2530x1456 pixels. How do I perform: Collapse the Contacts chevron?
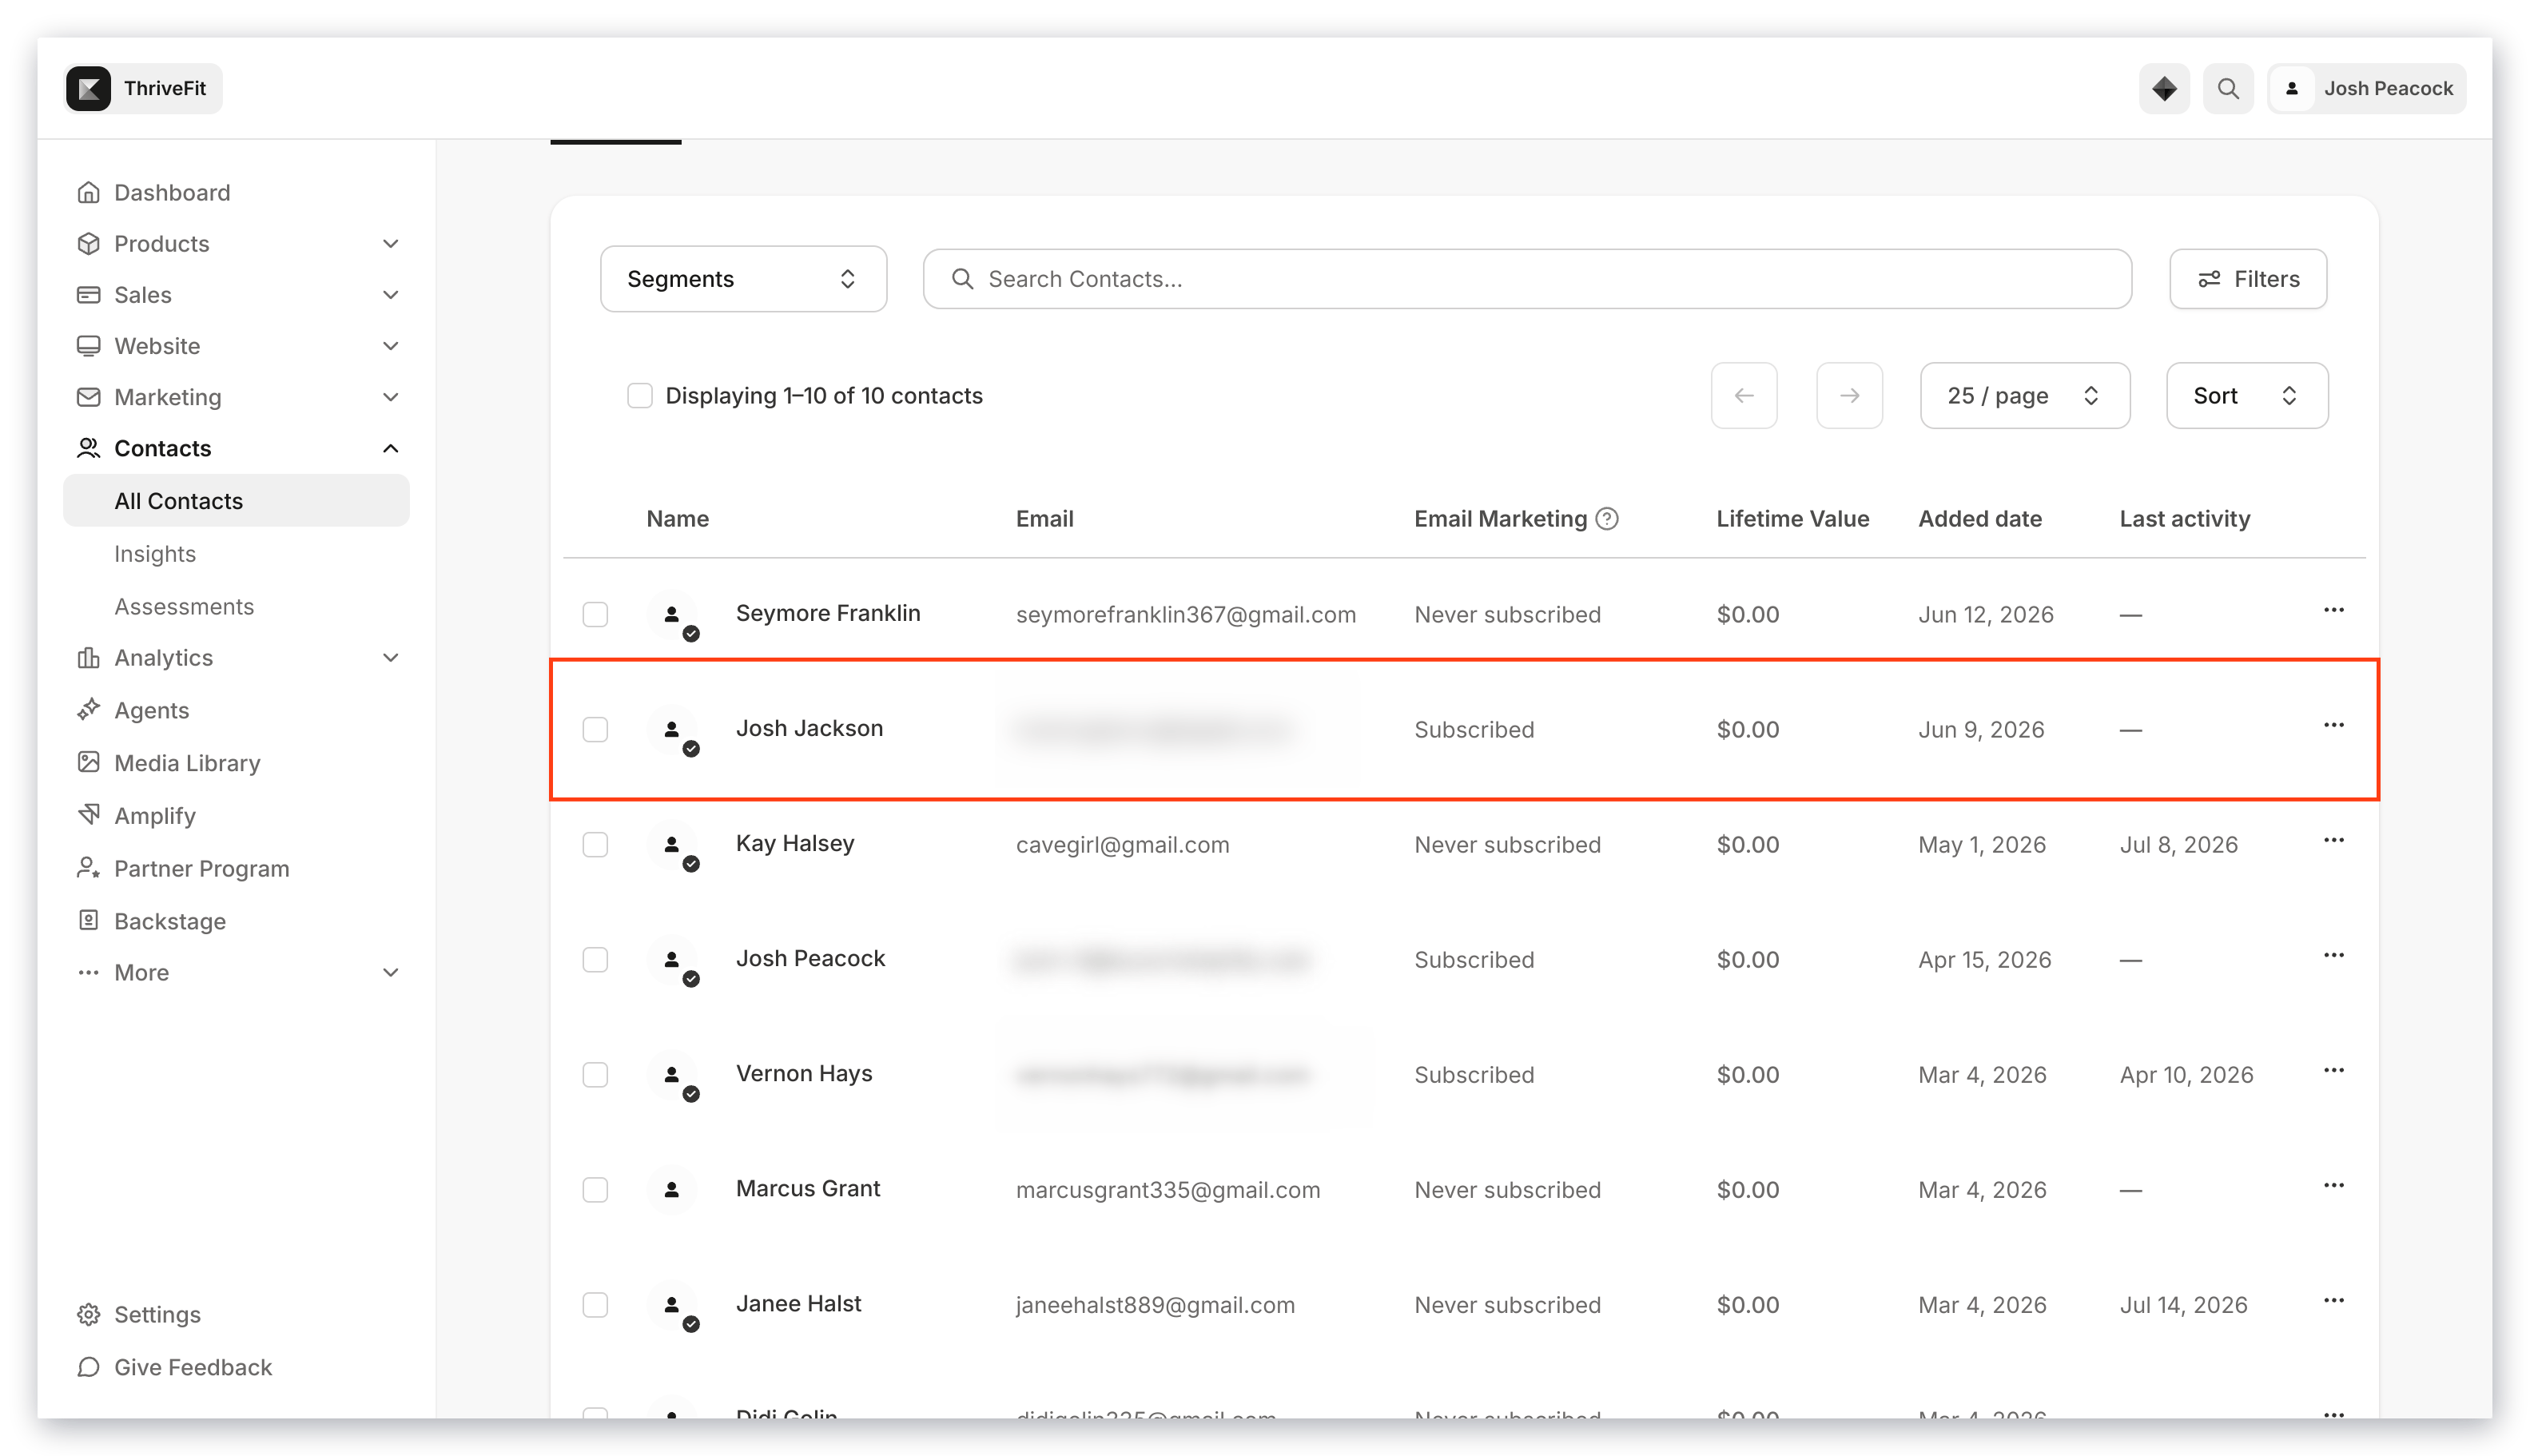(391, 448)
